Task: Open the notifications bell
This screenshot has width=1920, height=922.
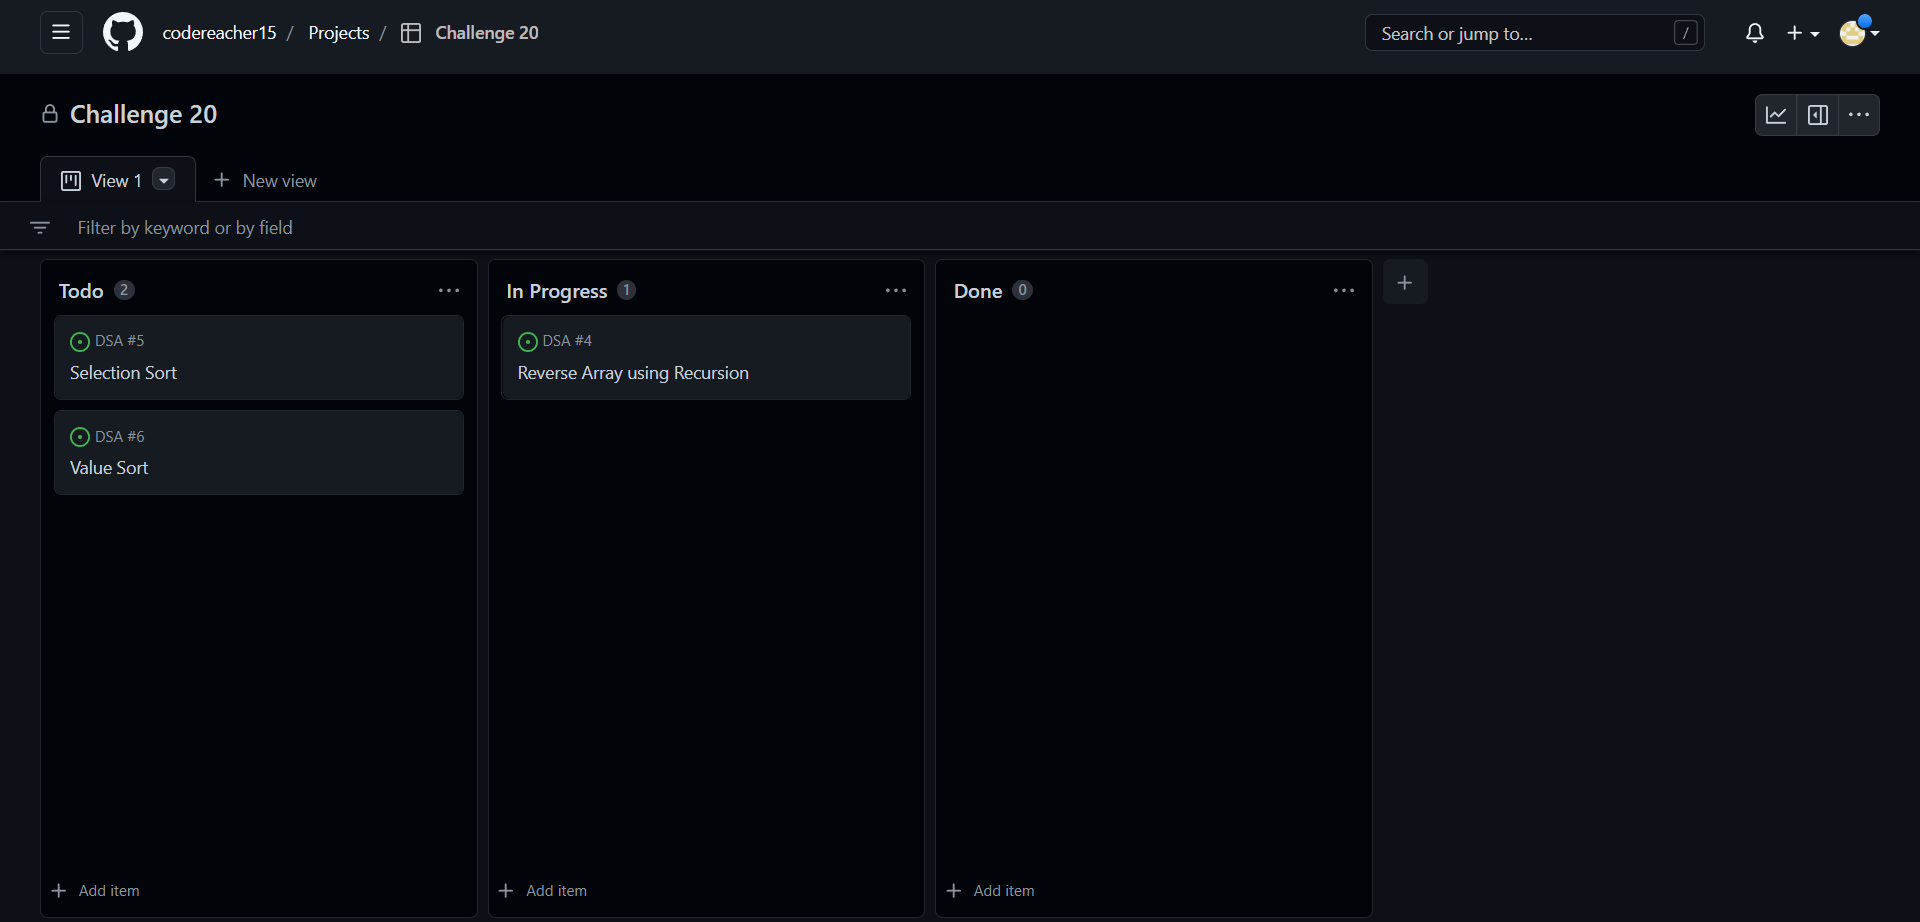Action: pyautogui.click(x=1755, y=32)
